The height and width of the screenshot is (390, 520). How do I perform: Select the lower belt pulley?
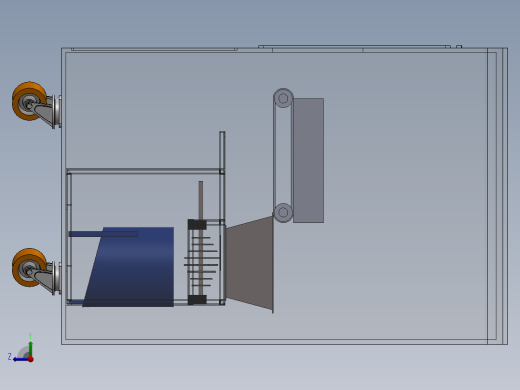pyautogui.click(x=283, y=212)
